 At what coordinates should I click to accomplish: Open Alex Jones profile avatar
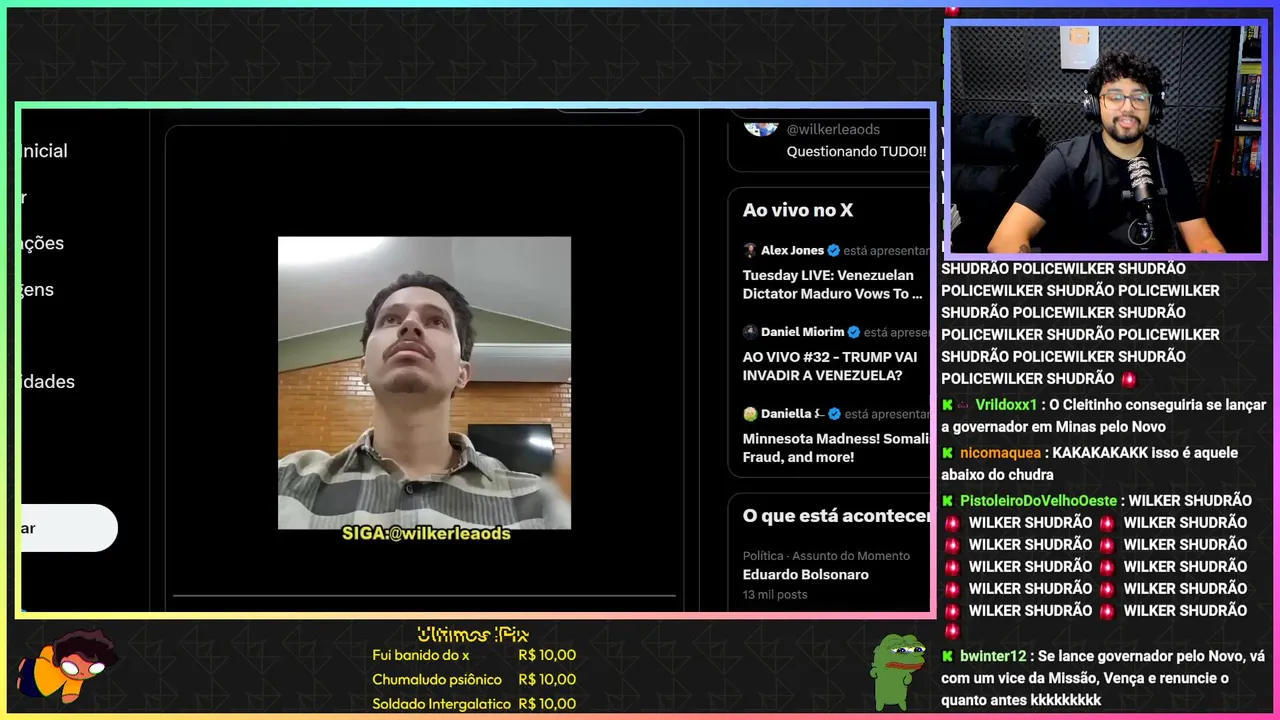coord(750,251)
